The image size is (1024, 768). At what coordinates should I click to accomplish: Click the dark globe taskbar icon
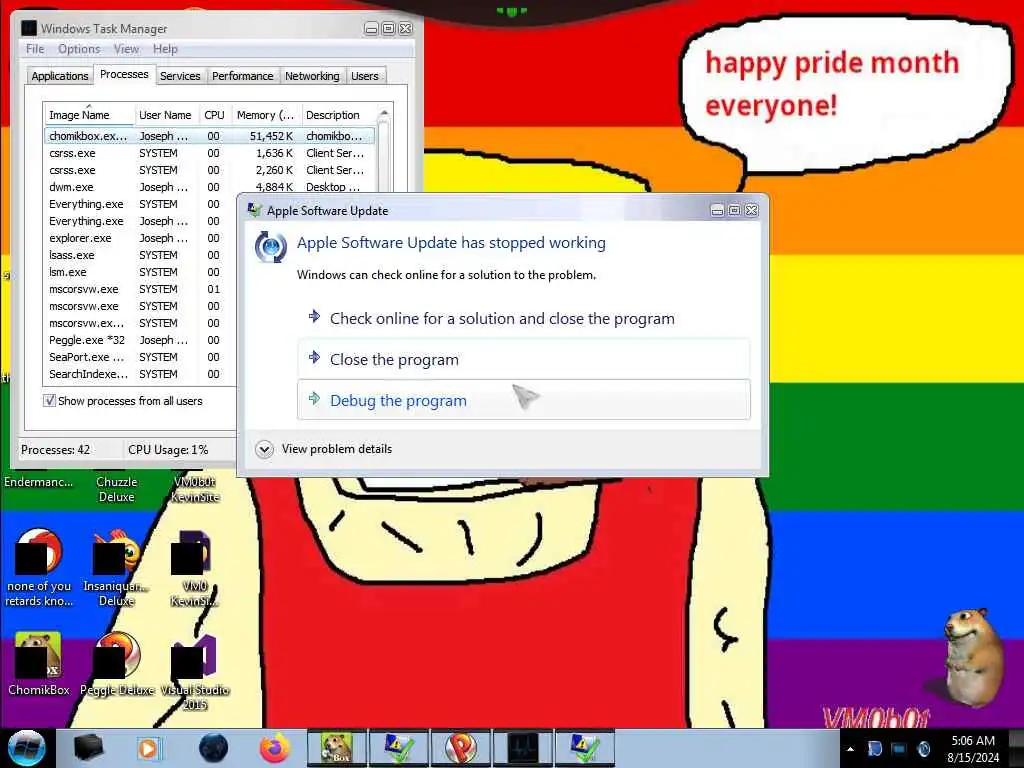[x=214, y=748]
